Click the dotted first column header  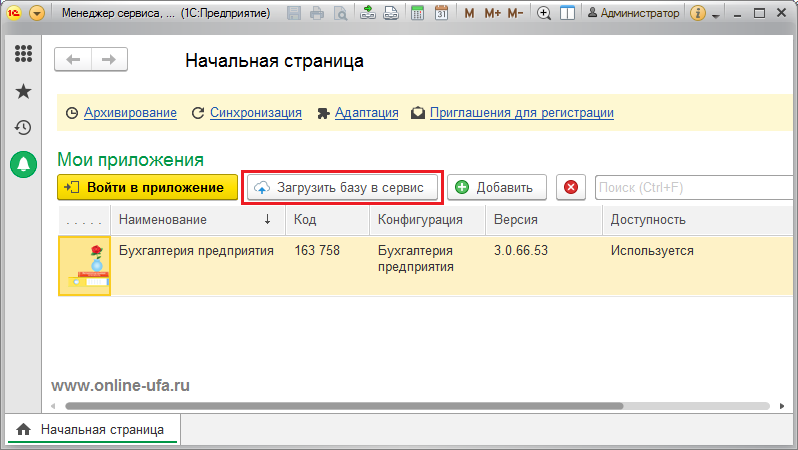84,220
